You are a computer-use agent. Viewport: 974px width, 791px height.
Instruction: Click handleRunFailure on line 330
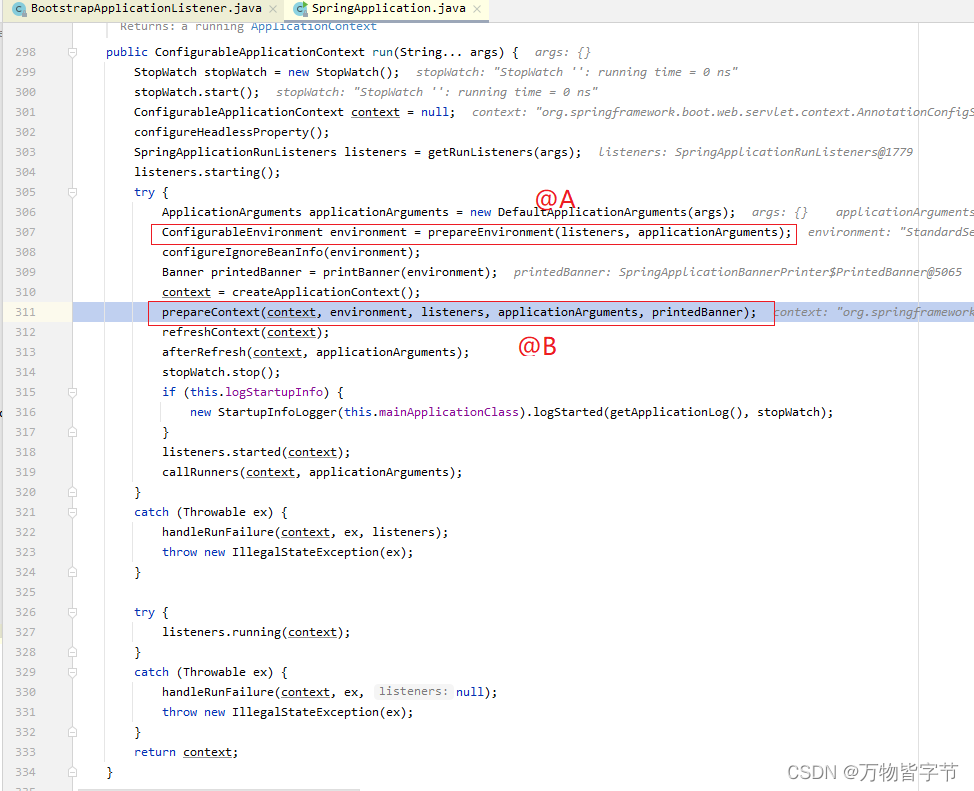coord(217,692)
